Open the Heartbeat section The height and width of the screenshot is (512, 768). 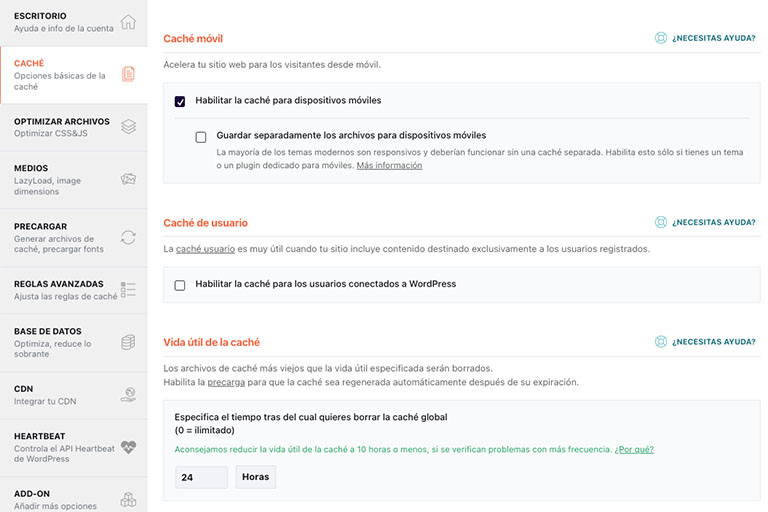74,447
